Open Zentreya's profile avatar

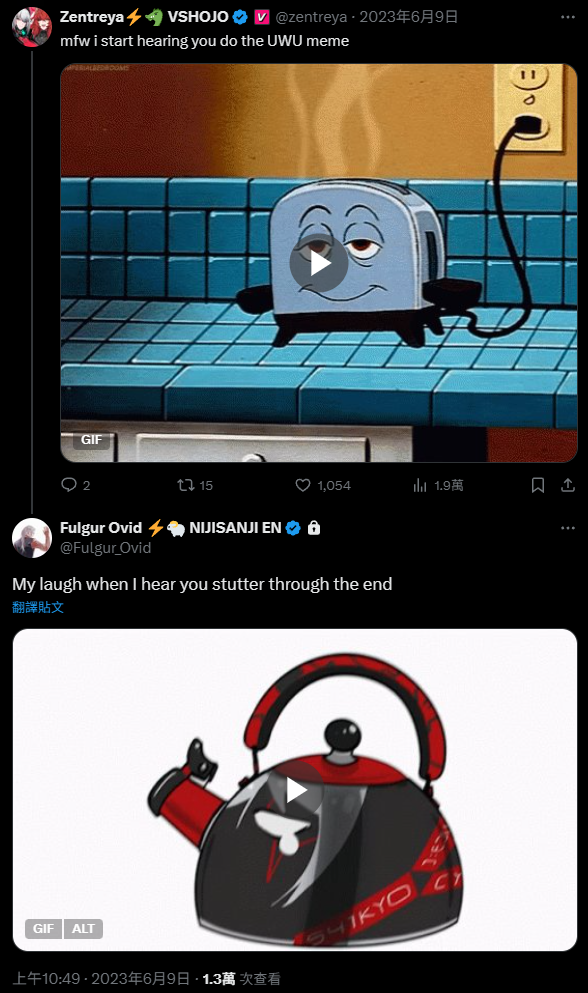32,27
